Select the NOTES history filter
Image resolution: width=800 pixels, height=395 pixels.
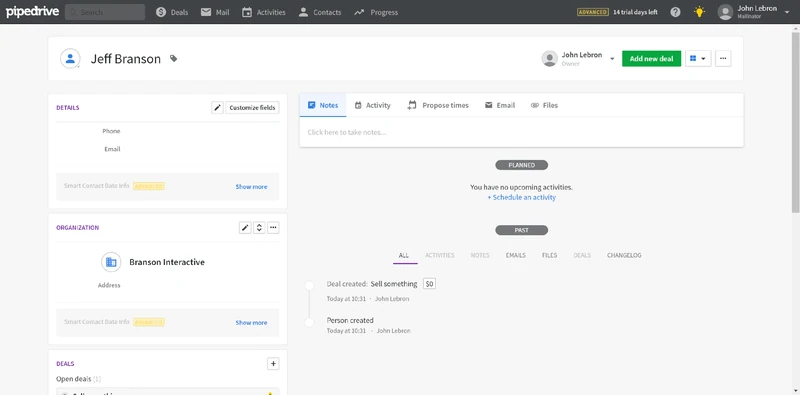(480, 255)
